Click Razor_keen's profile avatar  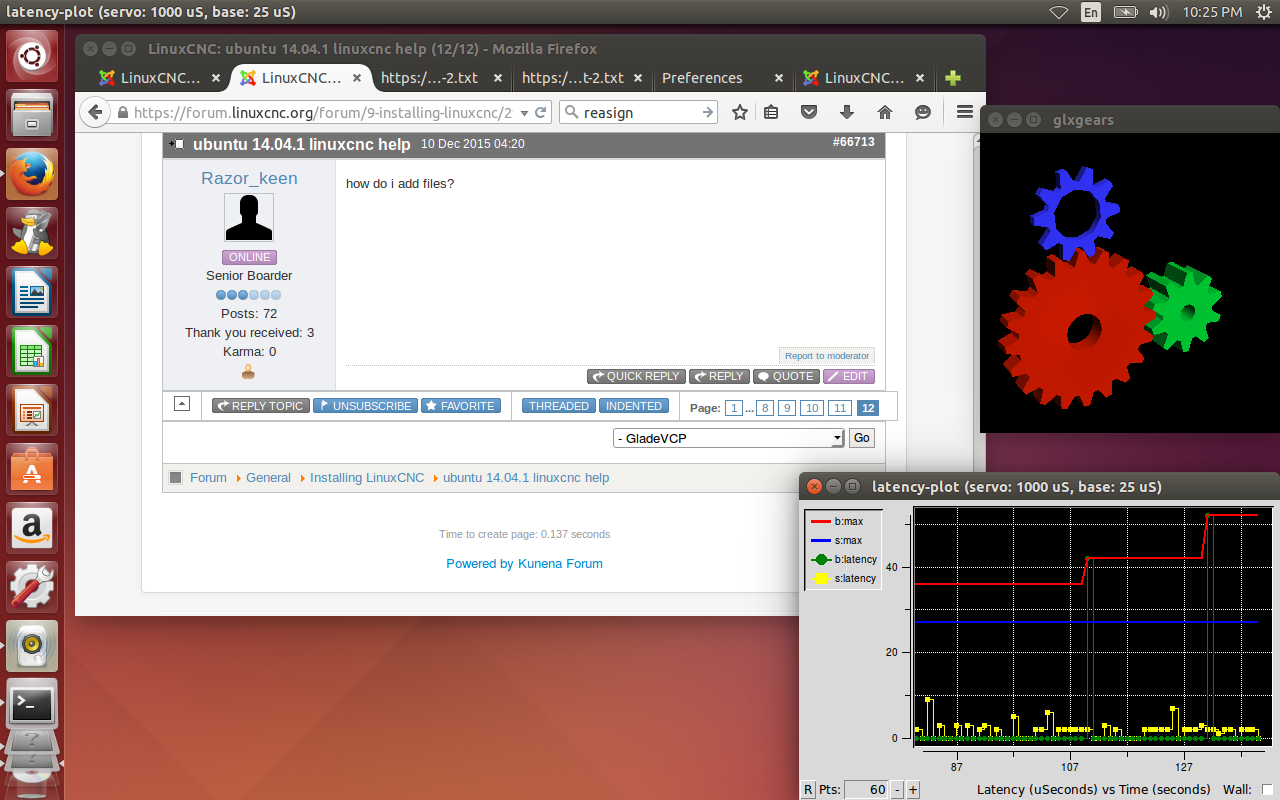coord(249,218)
